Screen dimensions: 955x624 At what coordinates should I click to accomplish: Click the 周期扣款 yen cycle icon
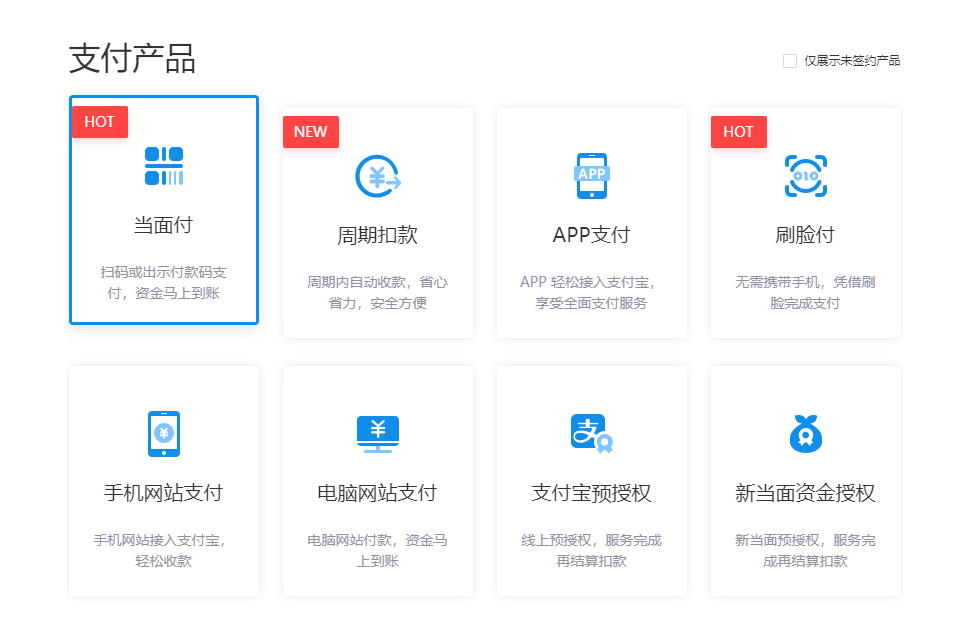click(x=378, y=177)
